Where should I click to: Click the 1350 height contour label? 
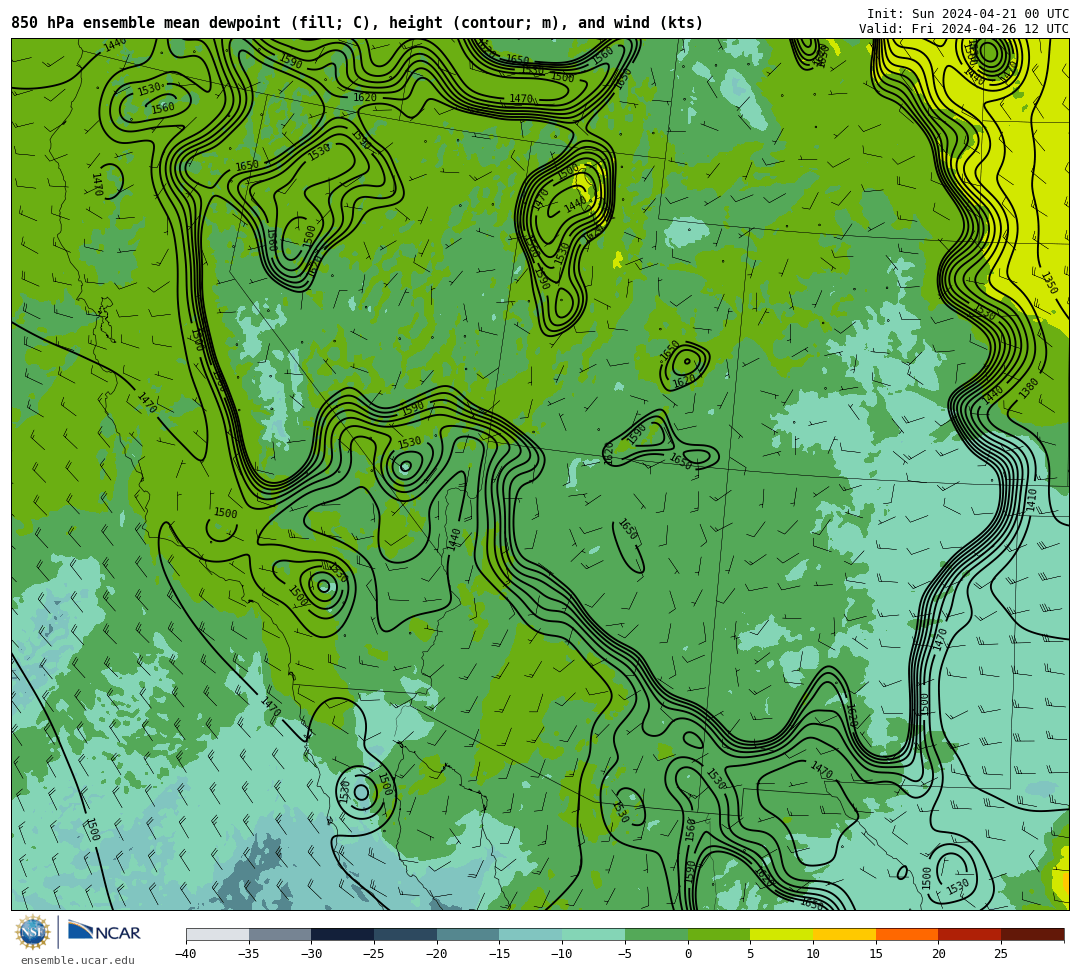(x=1049, y=283)
